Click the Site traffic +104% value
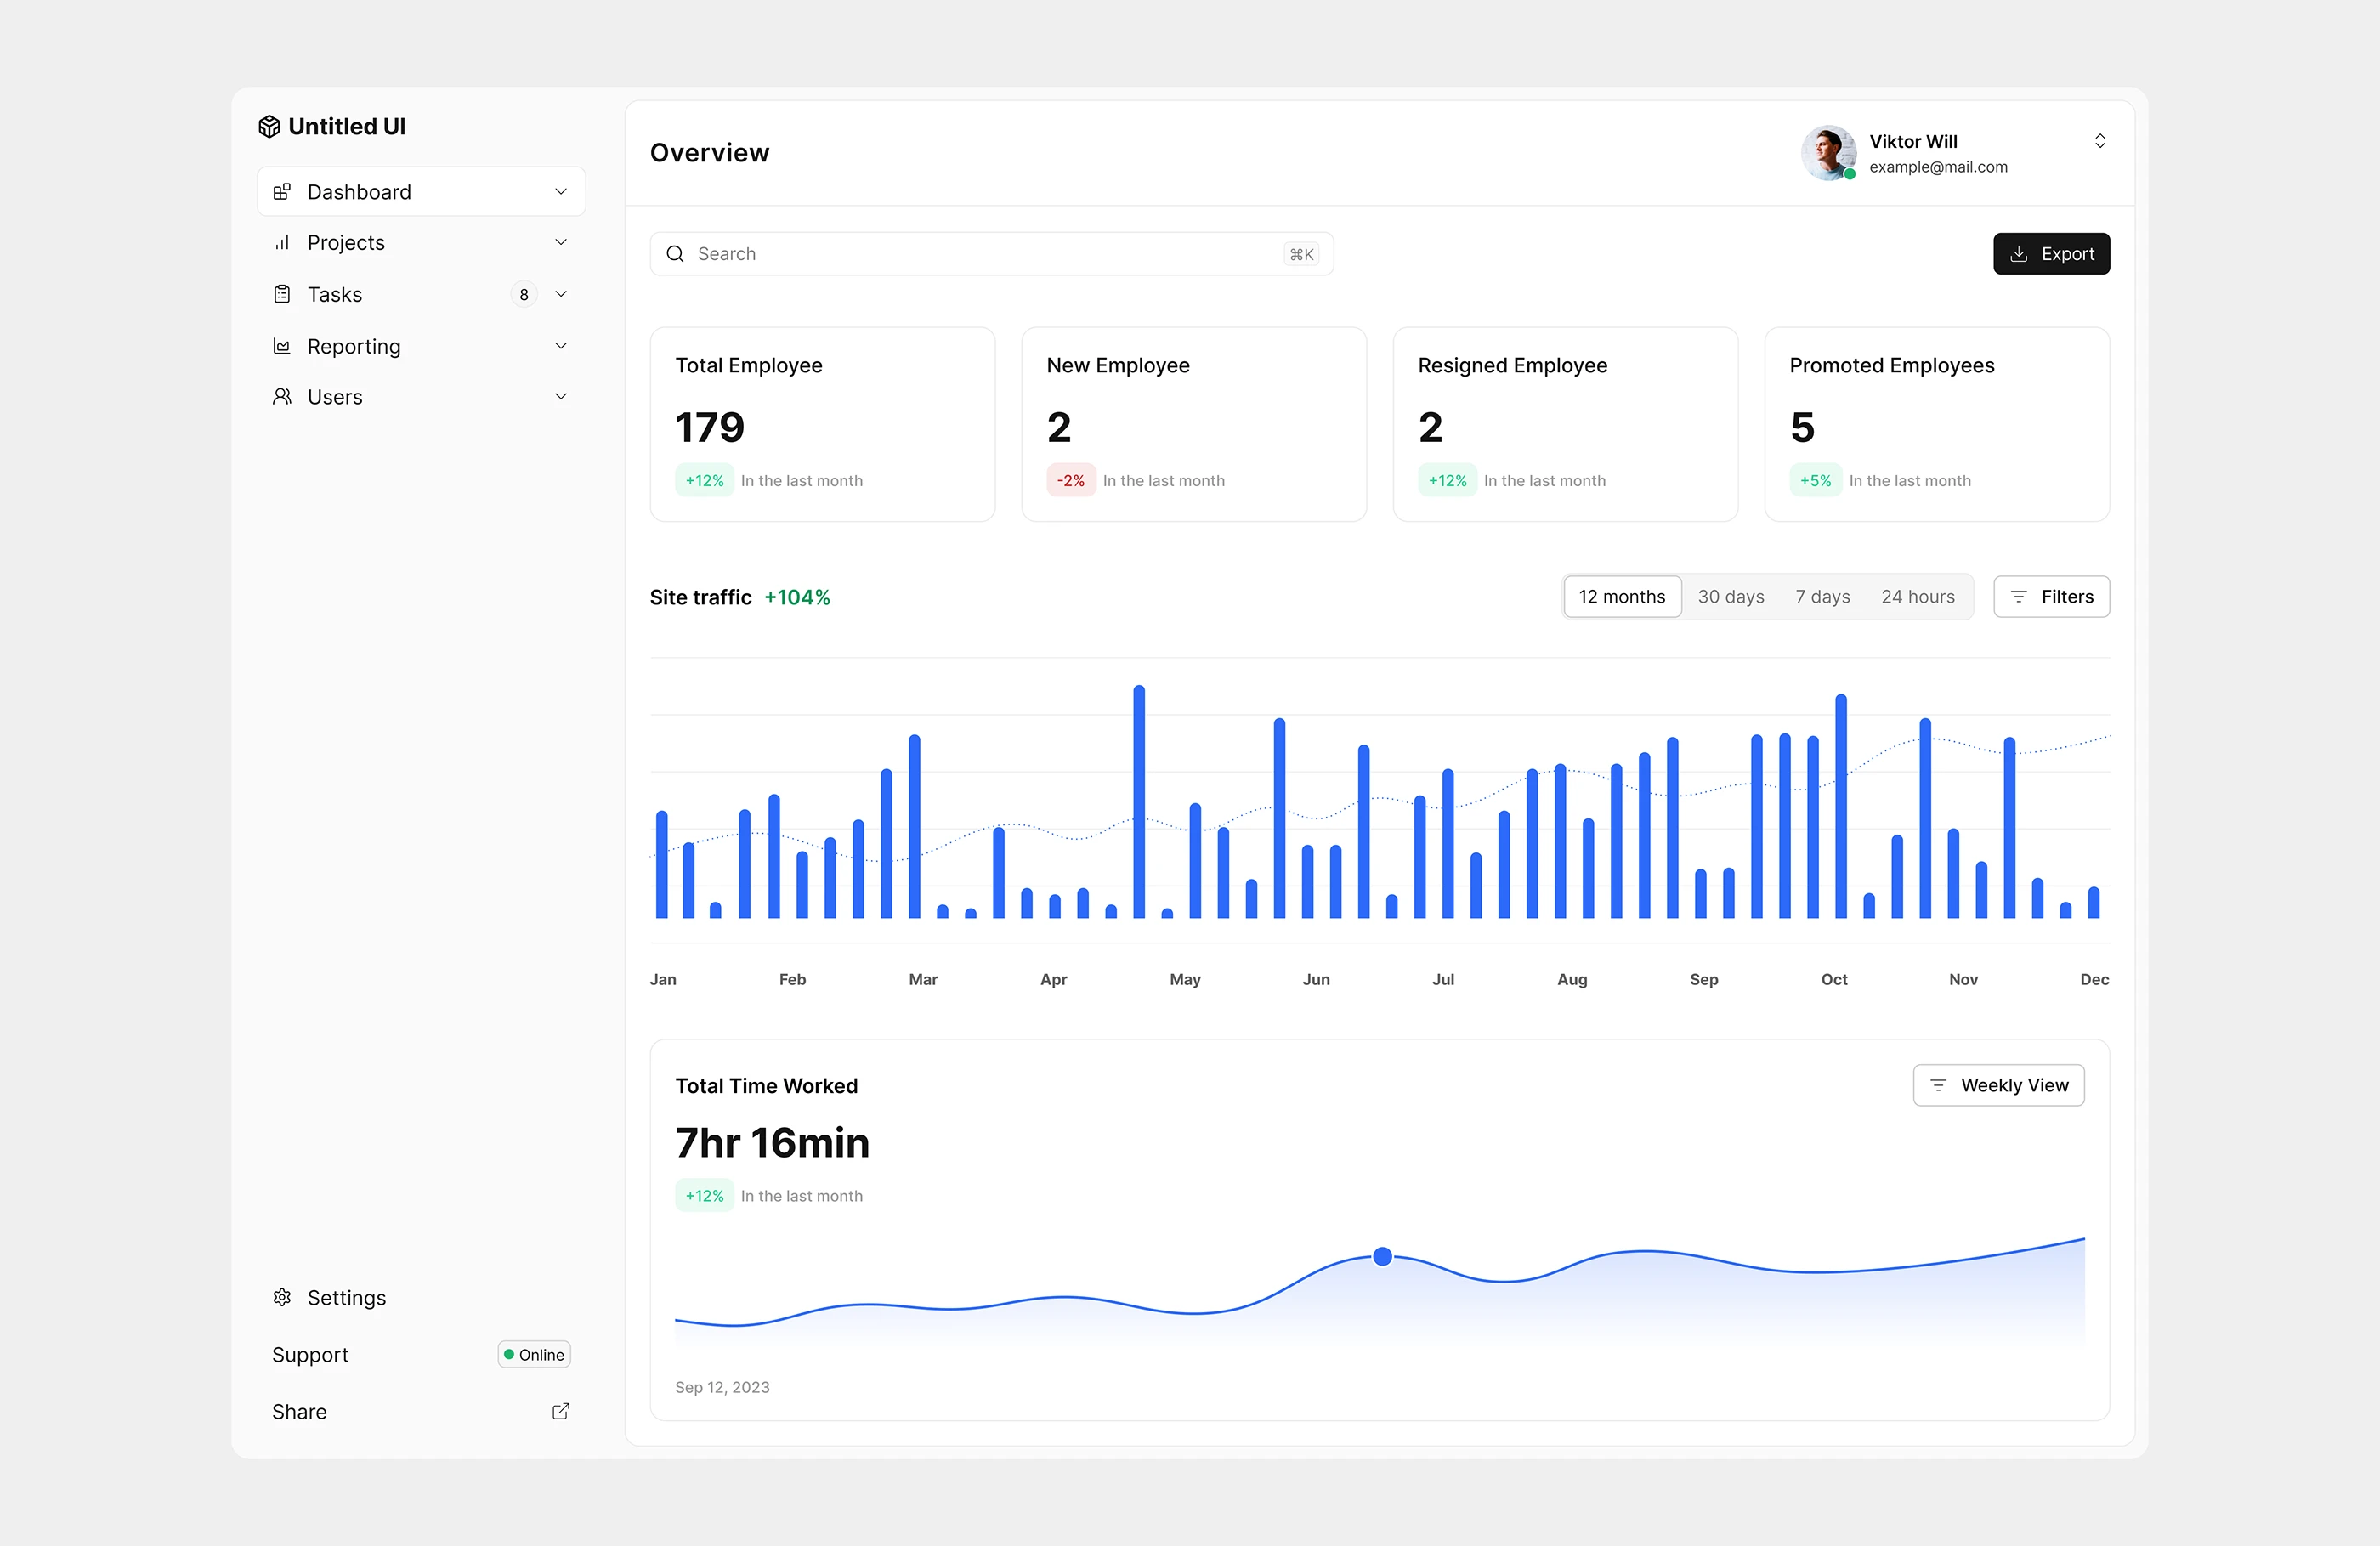Image resolution: width=2380 pixels, height=1546 pixels. point(797,597)
